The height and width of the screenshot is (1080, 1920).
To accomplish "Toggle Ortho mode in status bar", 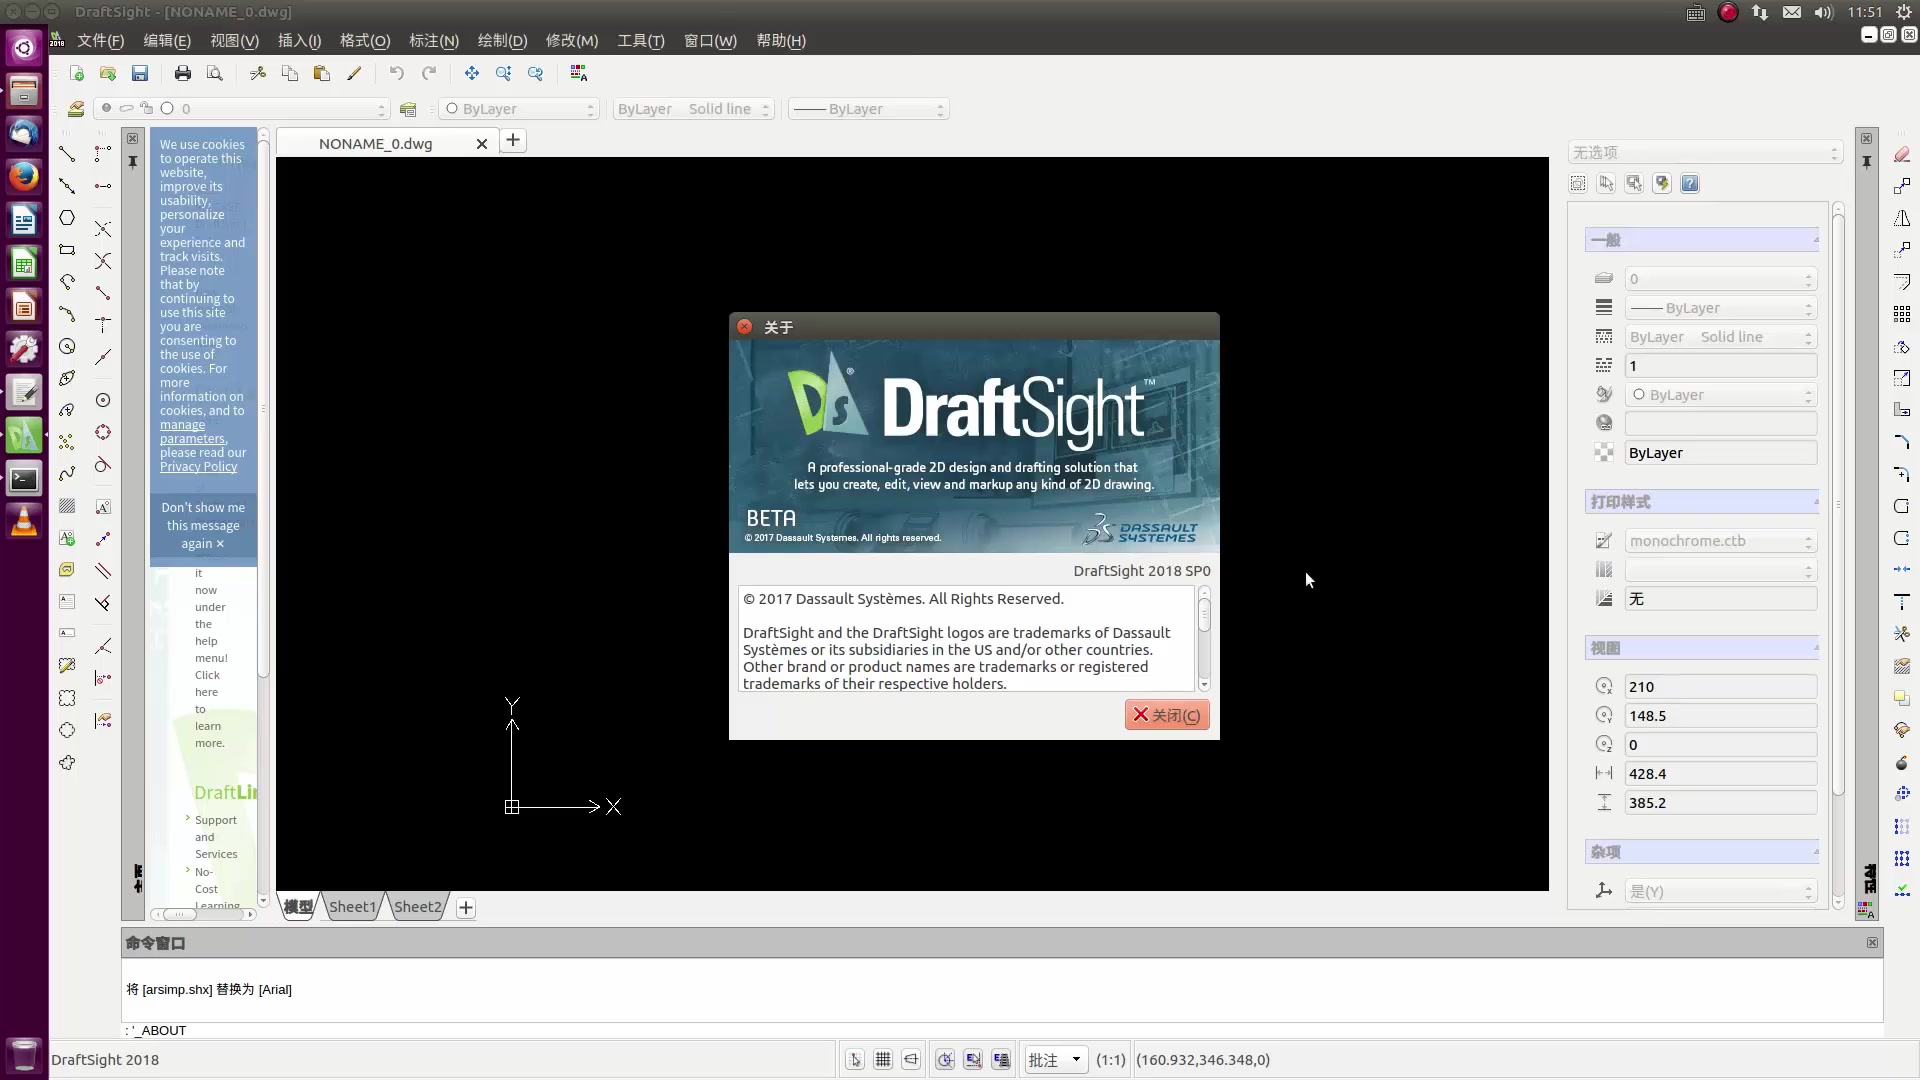I will pos(911,1060).
